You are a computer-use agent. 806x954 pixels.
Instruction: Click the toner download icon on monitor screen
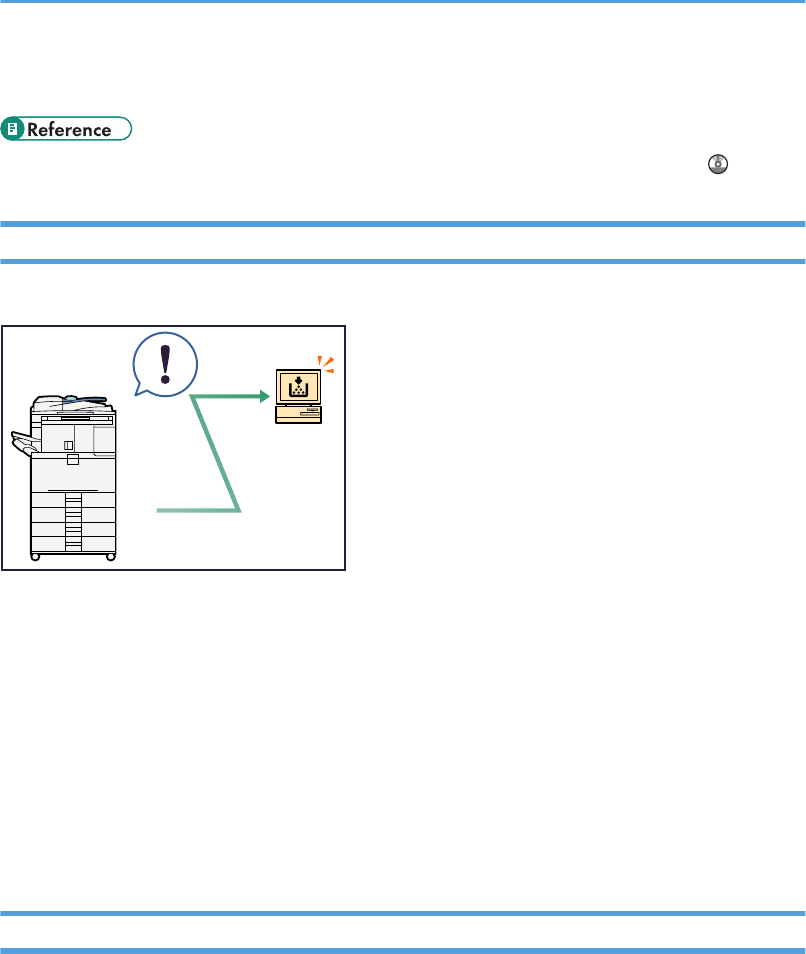pos(298,387)
